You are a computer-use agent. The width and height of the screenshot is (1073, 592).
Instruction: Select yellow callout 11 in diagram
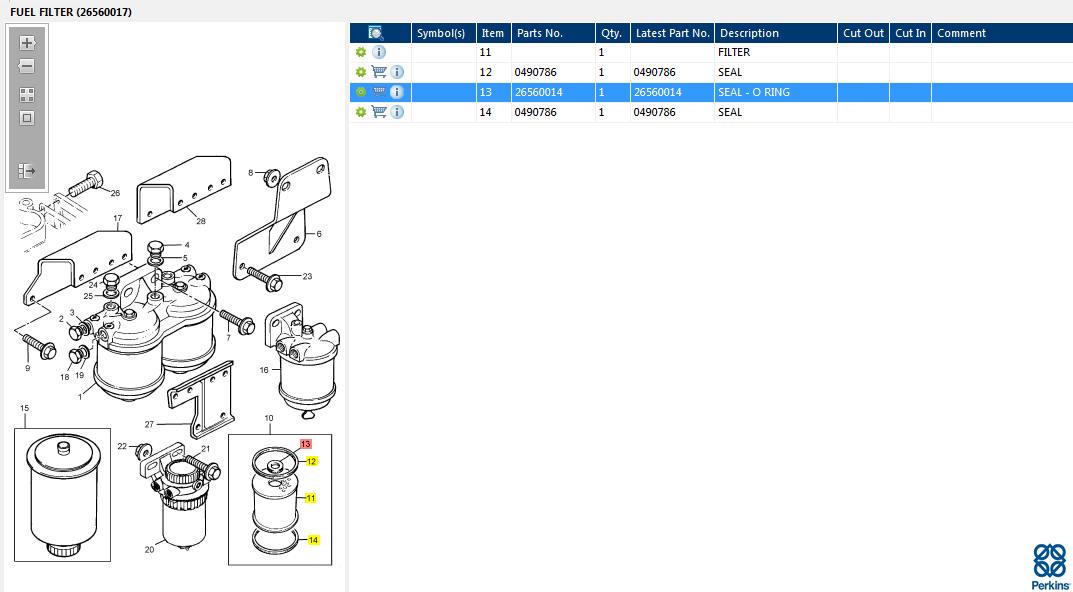(311, 498)
